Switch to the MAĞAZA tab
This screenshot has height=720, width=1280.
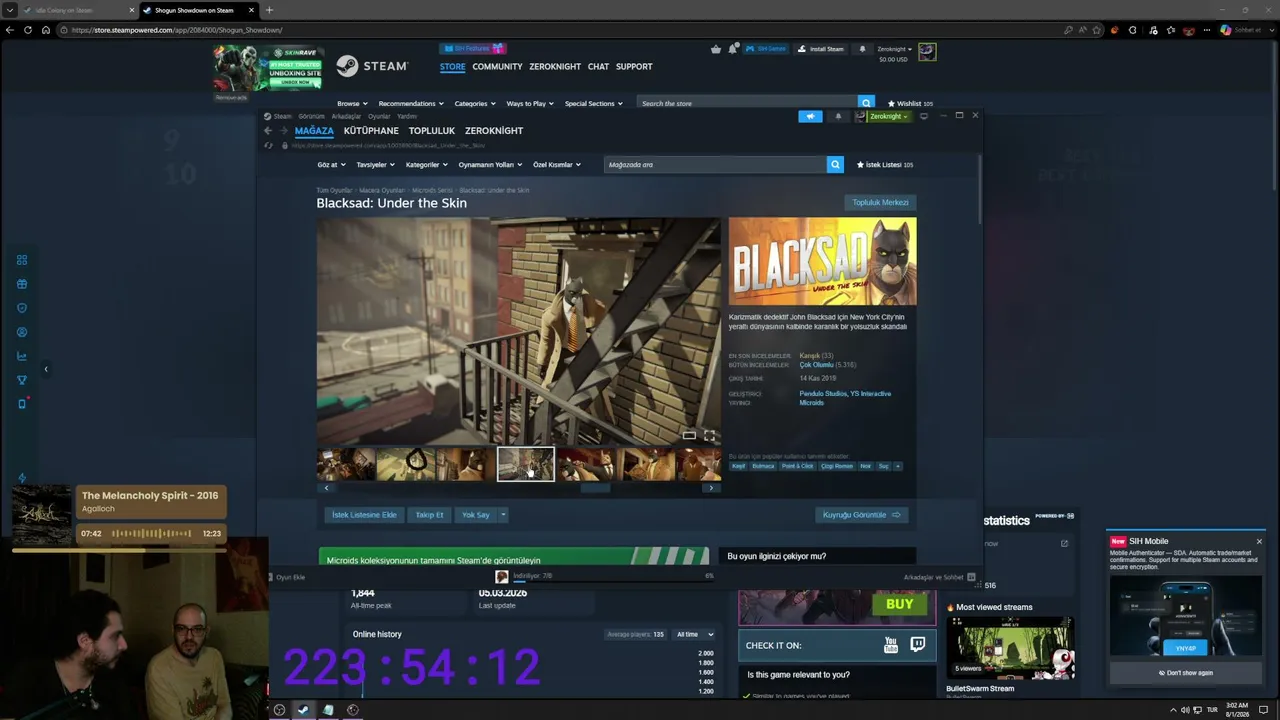[x=314, y=131]
